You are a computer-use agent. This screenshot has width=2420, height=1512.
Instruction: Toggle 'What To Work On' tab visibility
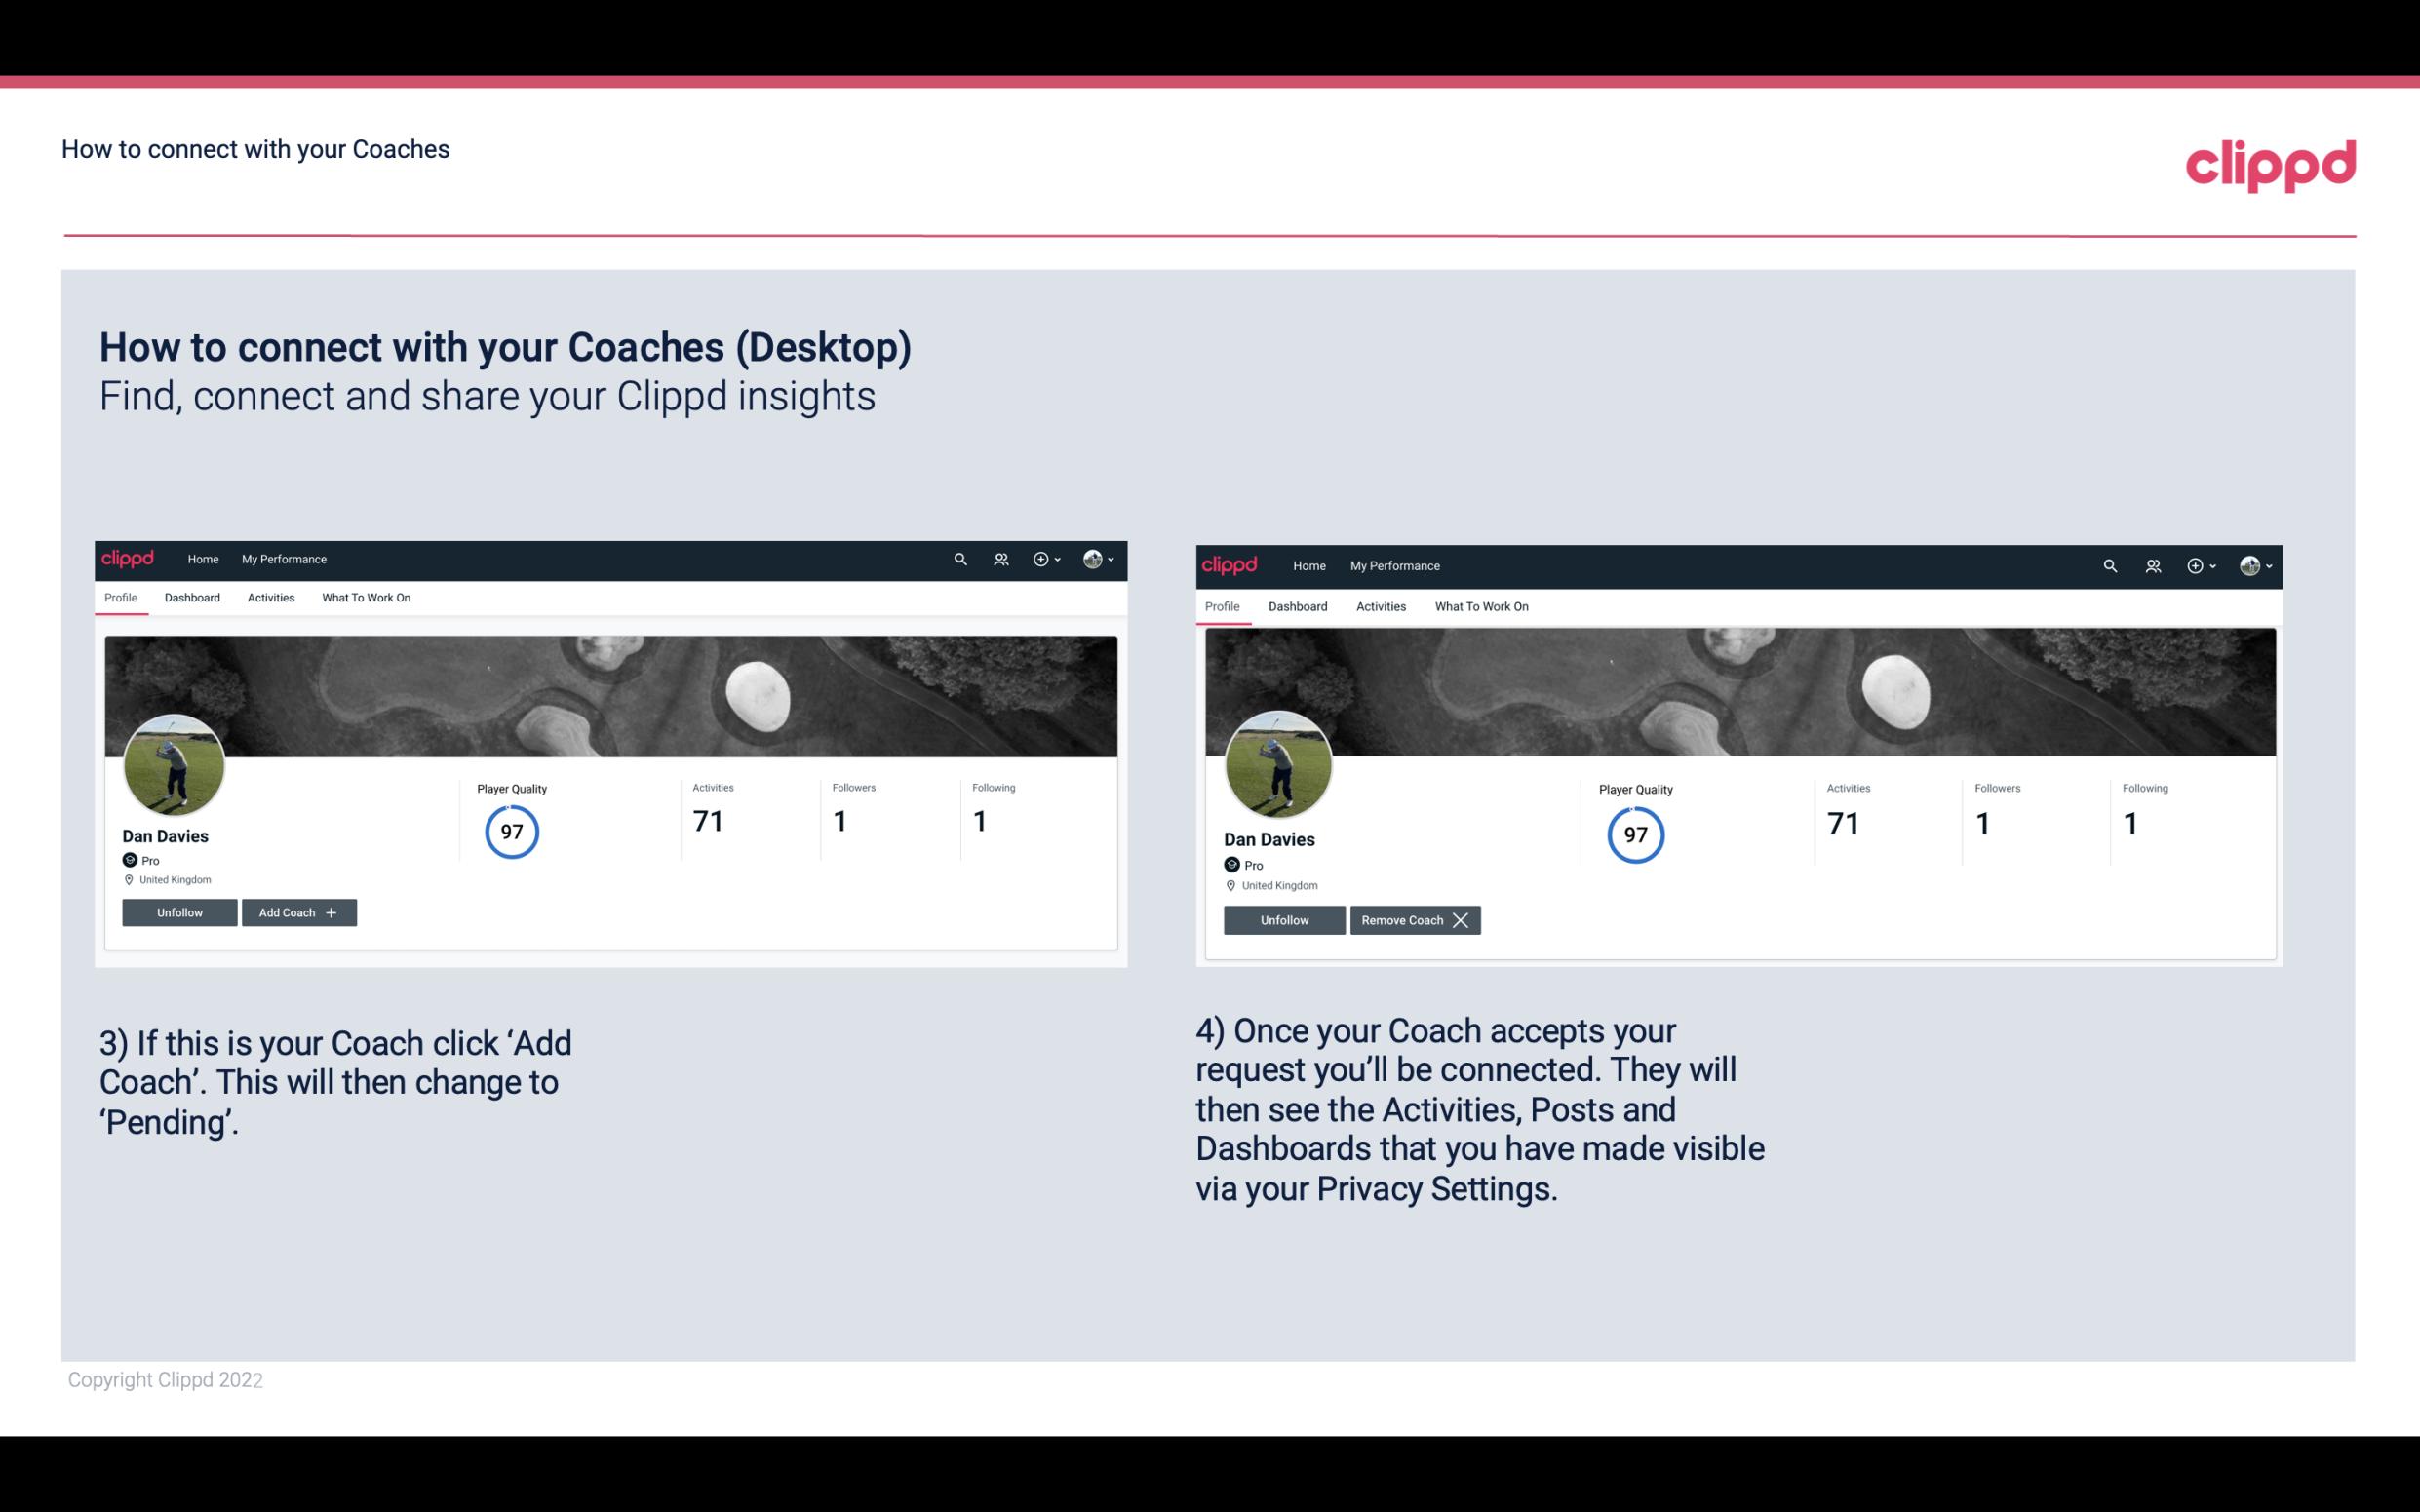364,598
